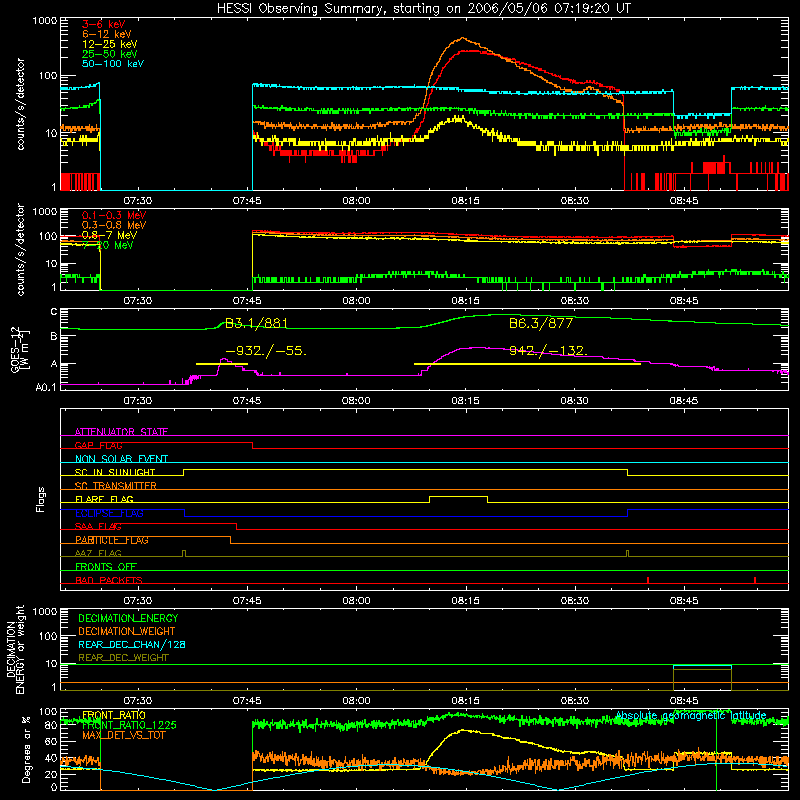Click the REAR_DEC_WEIGHT legend label

pyautogui.click(x=123, y=658)
